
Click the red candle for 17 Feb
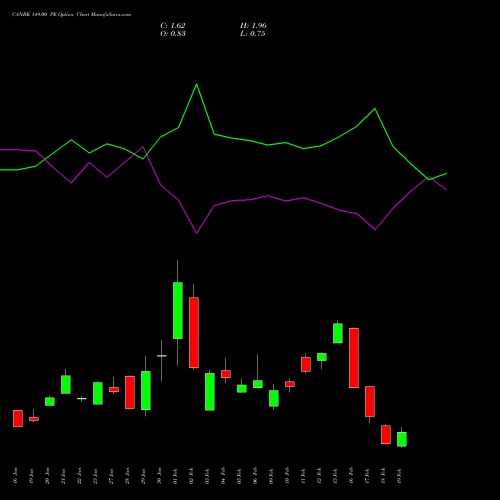pyautogui.click(x=370, y=401)
